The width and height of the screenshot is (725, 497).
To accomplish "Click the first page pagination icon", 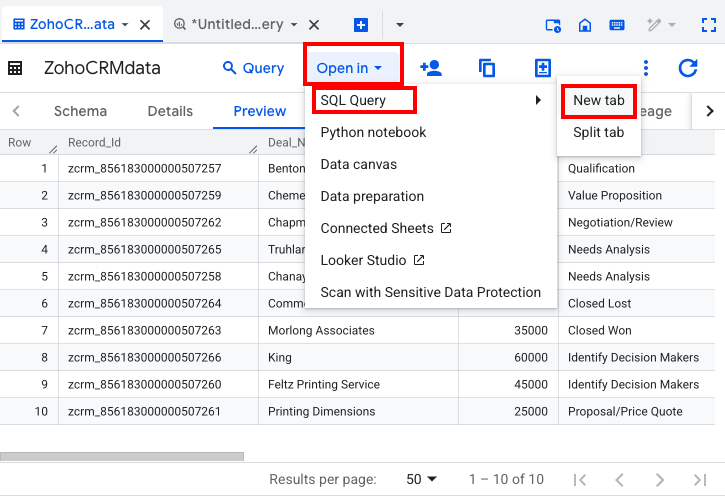I will (579, 480).
